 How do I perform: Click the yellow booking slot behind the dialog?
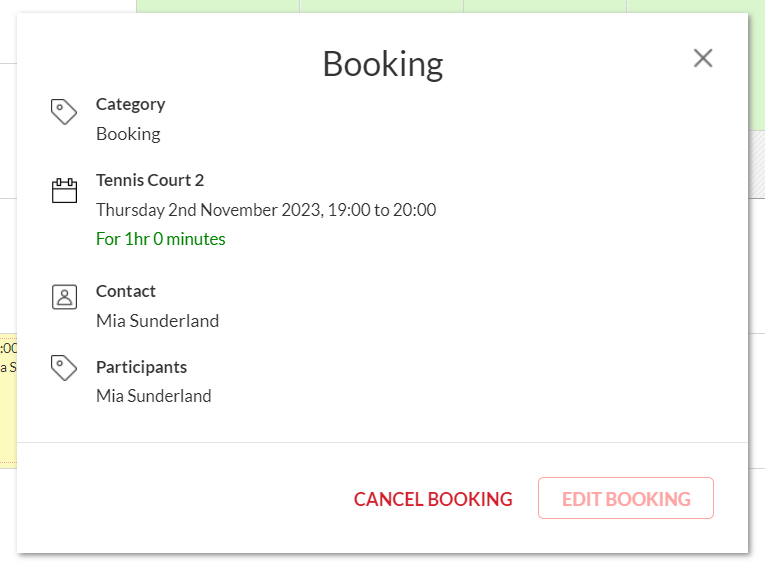pyautogui.click(x=7, y=400)
